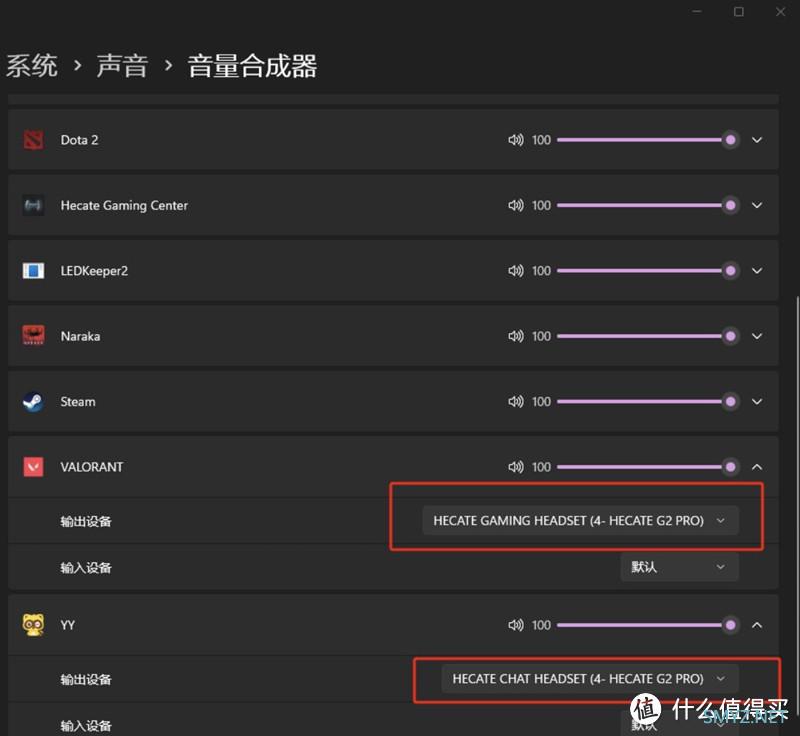Click the Hecate Gaming Center app icon

34,205
